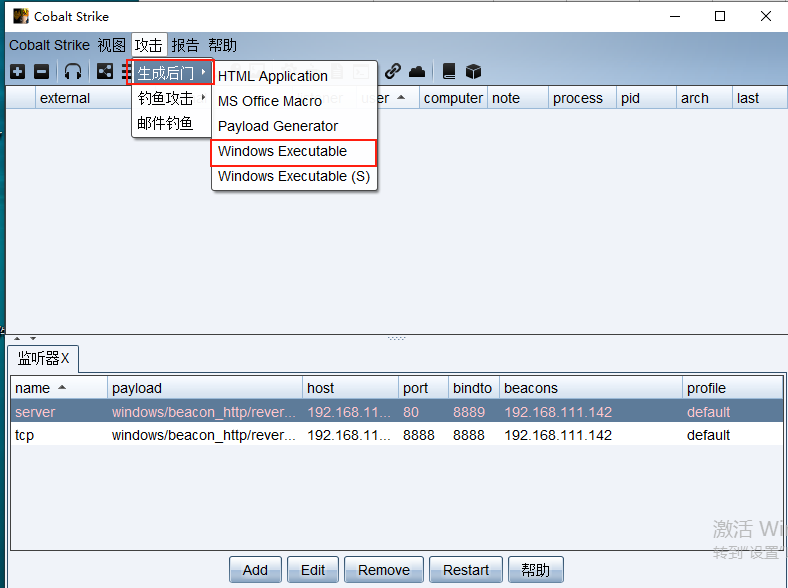Sort listeners by the bindto column header
Image resolution: width=788 pixels, height=588 pixels.
coord(473,388)
